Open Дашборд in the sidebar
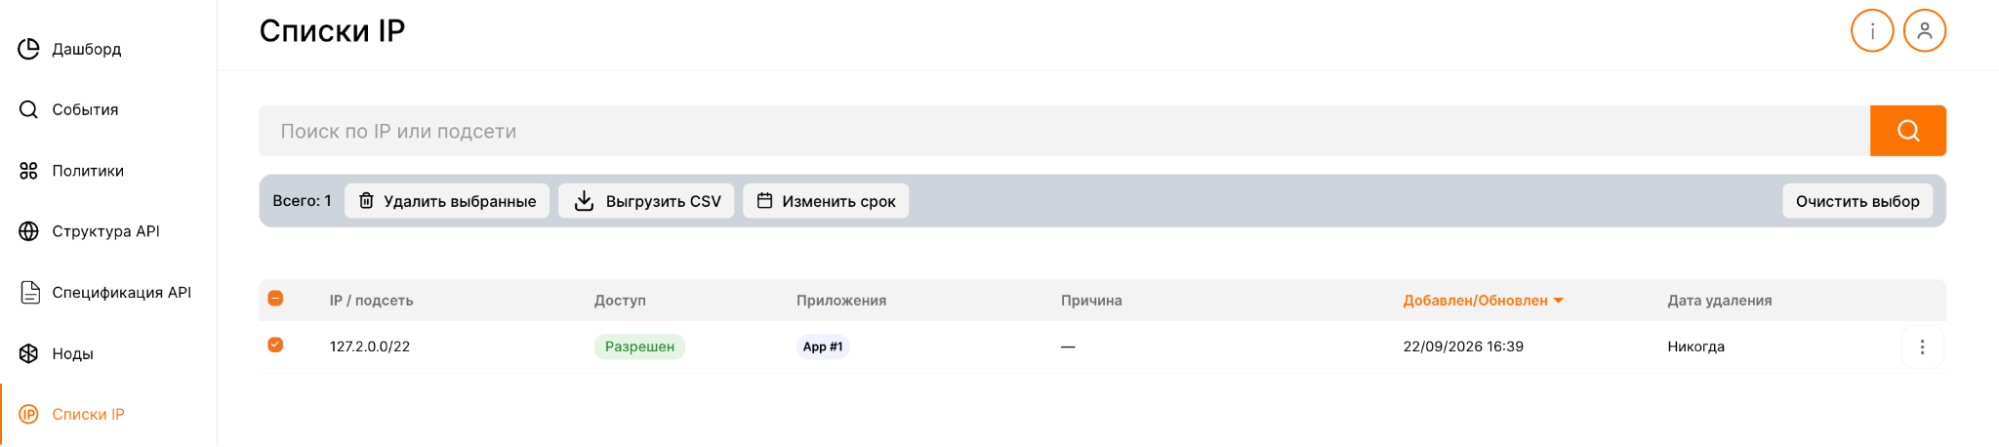1999x447 pixels. [87, 49]
